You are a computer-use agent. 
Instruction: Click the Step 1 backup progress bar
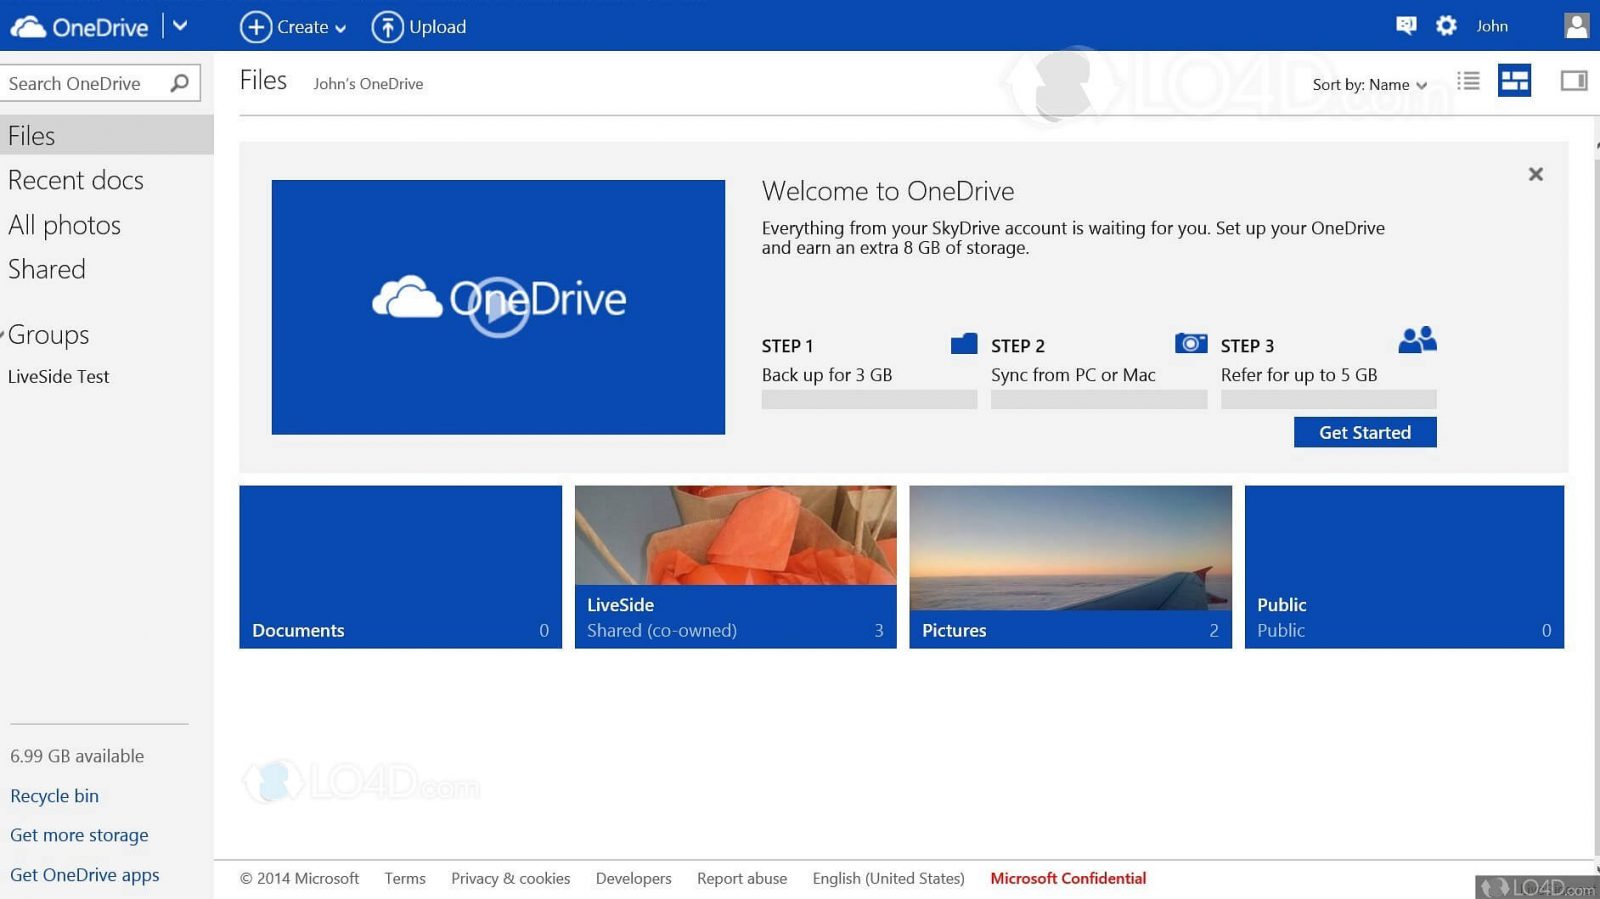[x=868, y=400]
